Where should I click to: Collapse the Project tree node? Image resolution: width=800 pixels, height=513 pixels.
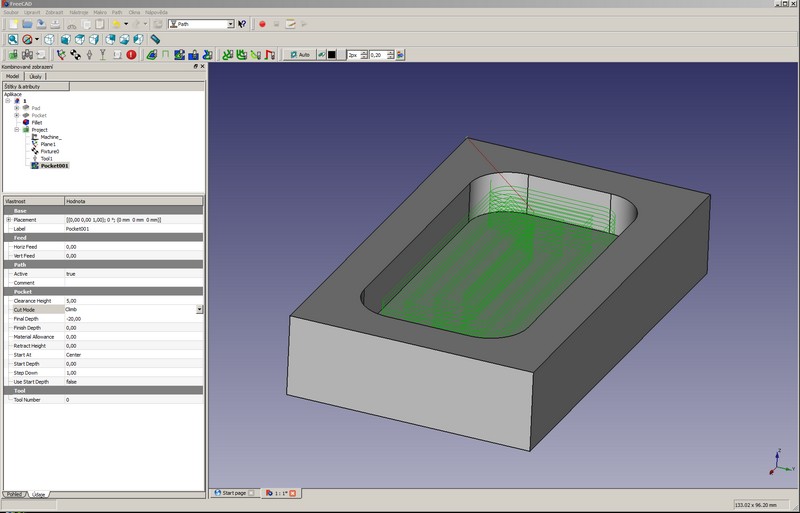(x=17, y=129)
